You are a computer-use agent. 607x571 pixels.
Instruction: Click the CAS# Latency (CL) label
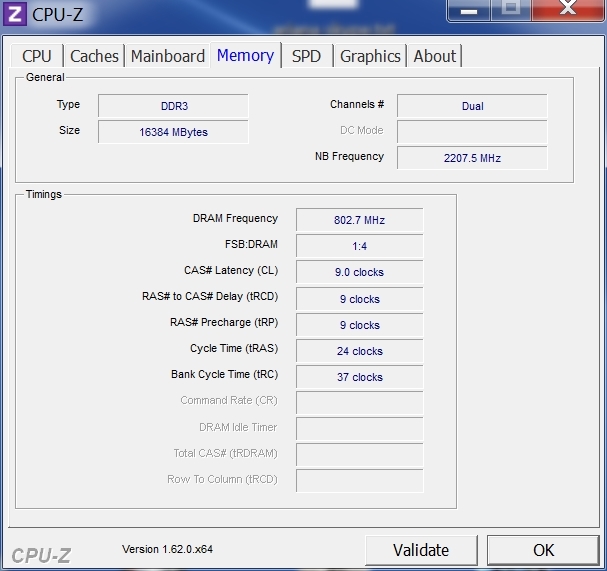pyautogui.click(x=231, y=270)
